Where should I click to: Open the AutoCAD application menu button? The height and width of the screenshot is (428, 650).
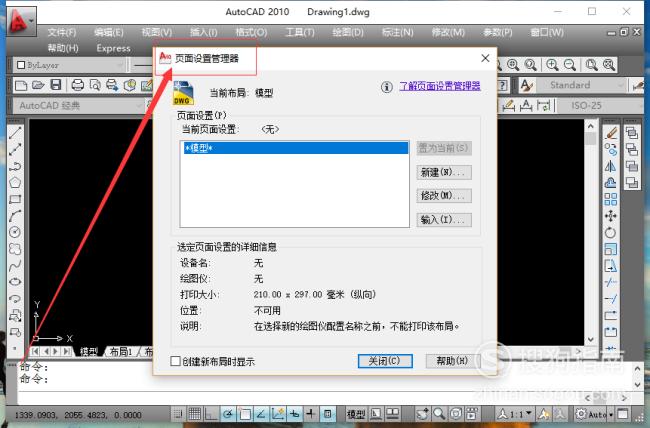[21, 20]
